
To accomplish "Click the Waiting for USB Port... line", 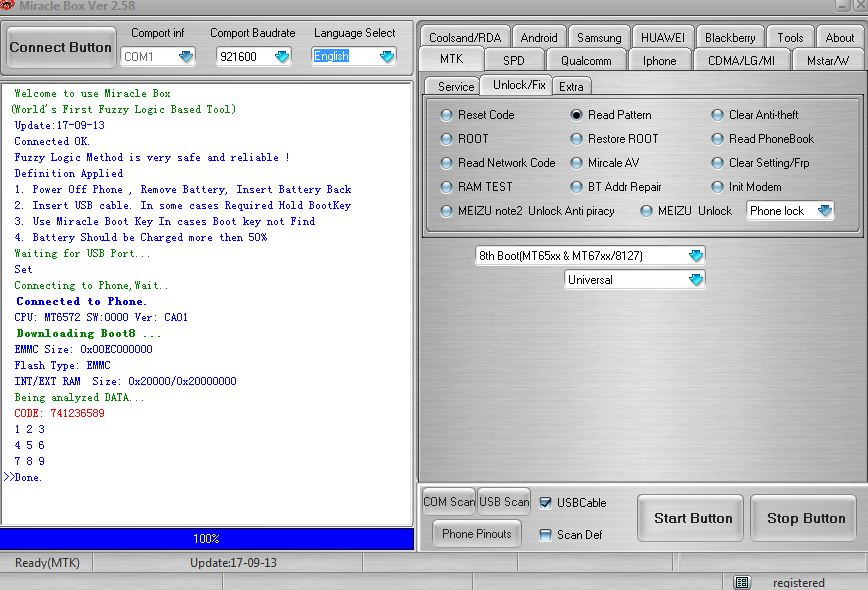I will [x=82, y=253].
